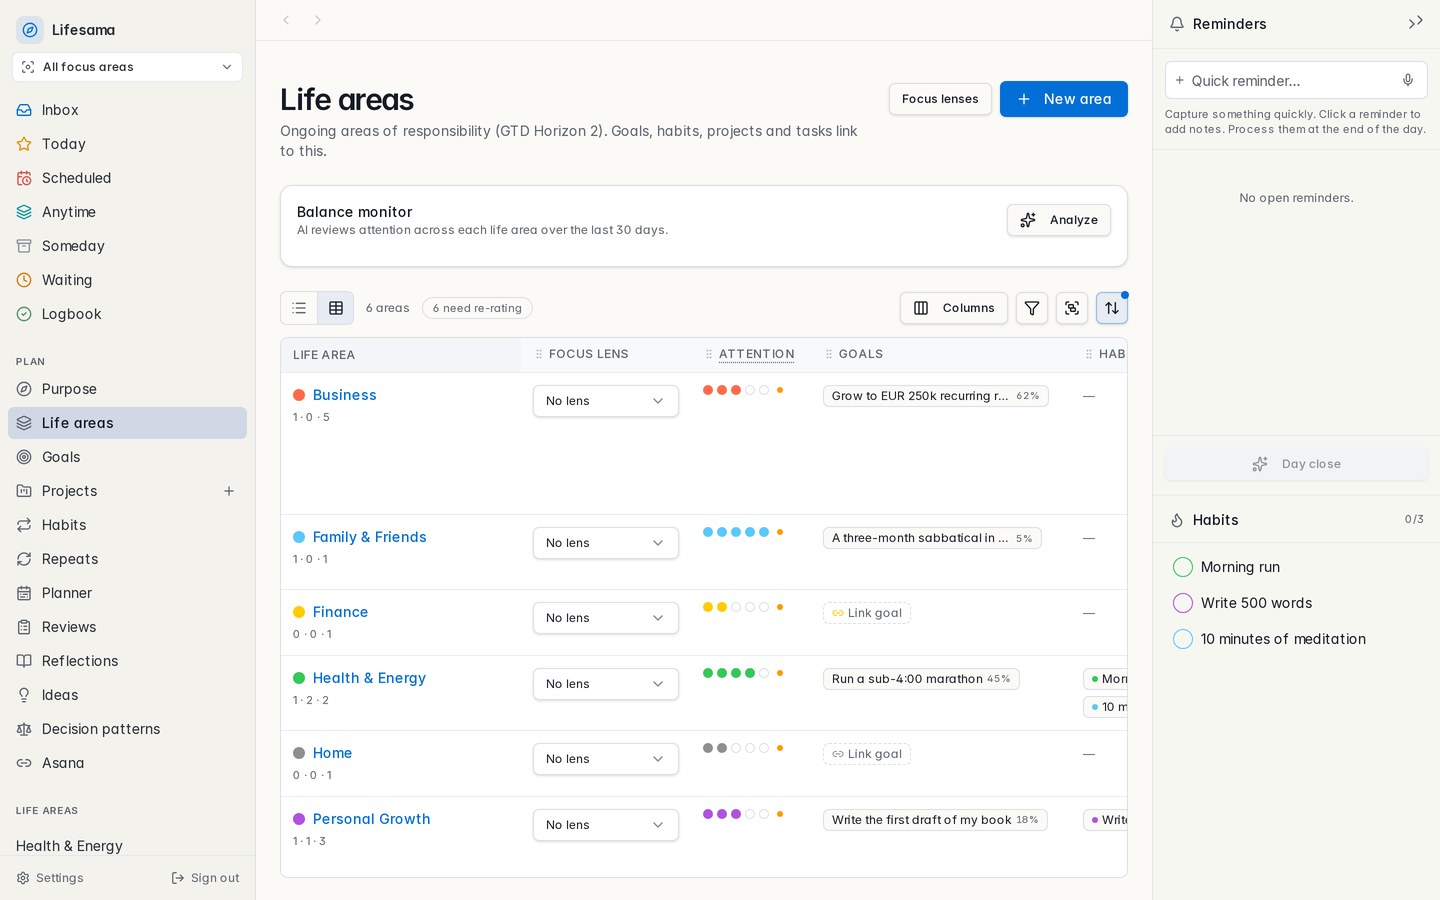Open Settings gear in sidebar footer

(x=50, y=878)
